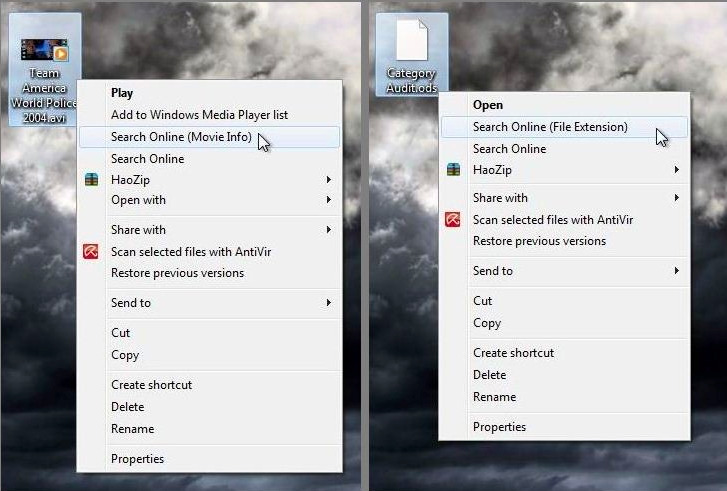Click Search Online (File Extension)
This screenshot has height=491, width=727.
click(550, 127)
